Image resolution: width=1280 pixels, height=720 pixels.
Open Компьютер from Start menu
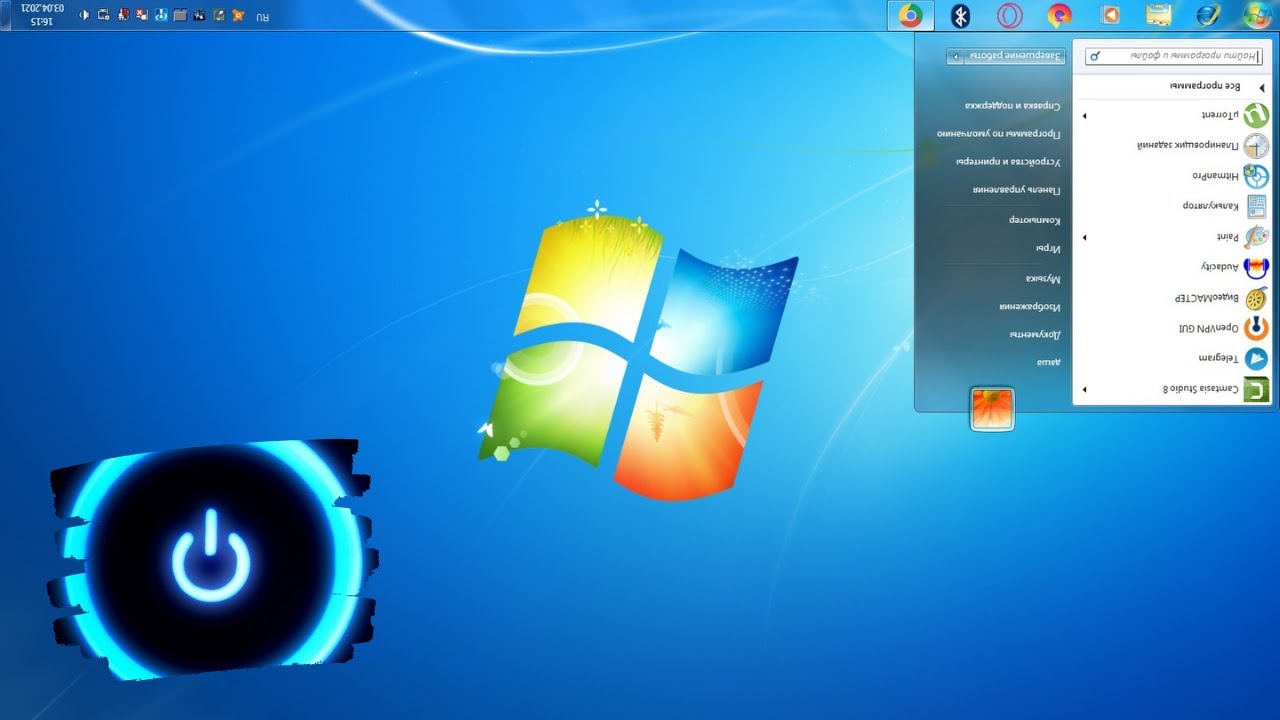point(1034,219)
